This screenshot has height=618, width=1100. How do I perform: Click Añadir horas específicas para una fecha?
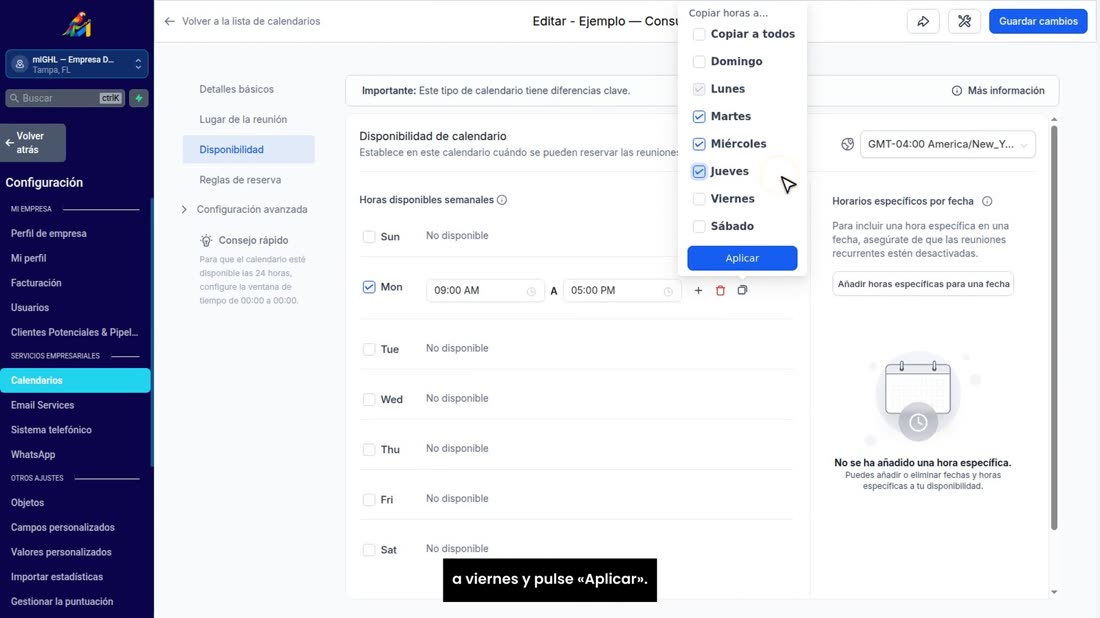[923, 284]
